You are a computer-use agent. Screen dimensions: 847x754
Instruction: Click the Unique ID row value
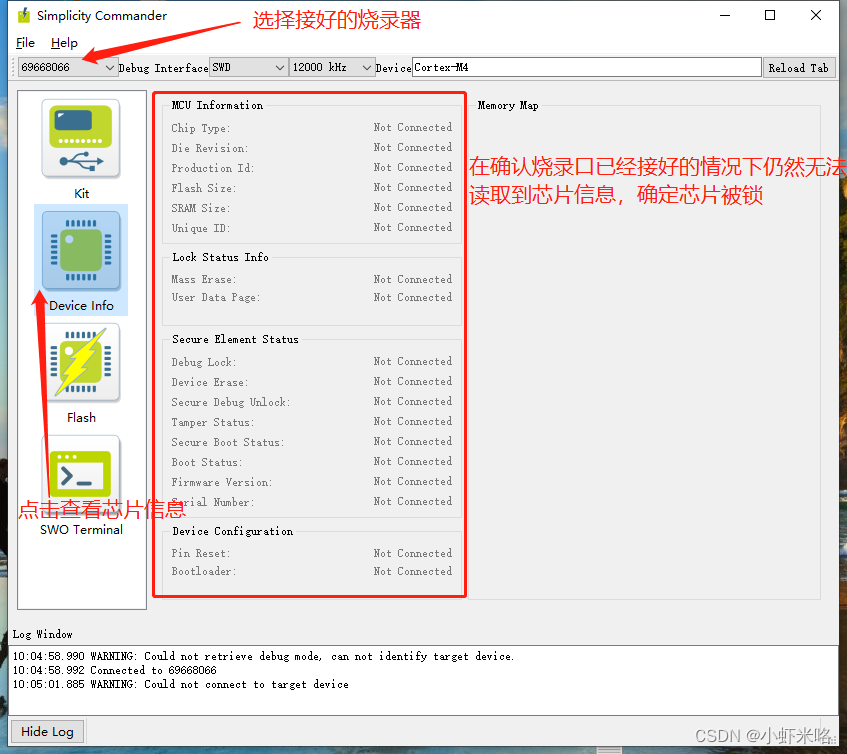pos(413,227)
